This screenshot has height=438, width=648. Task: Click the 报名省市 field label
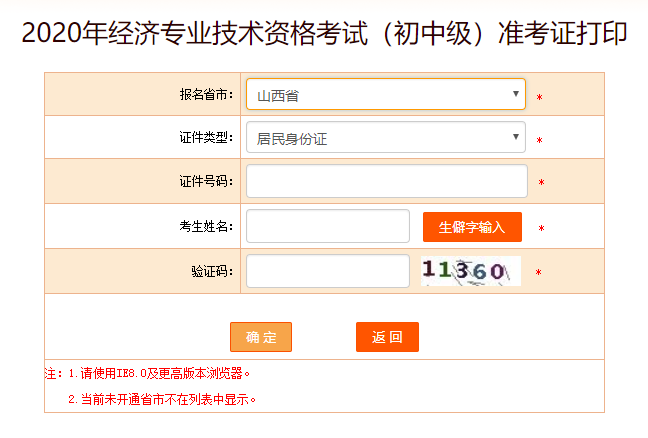[x=206, y=95]
